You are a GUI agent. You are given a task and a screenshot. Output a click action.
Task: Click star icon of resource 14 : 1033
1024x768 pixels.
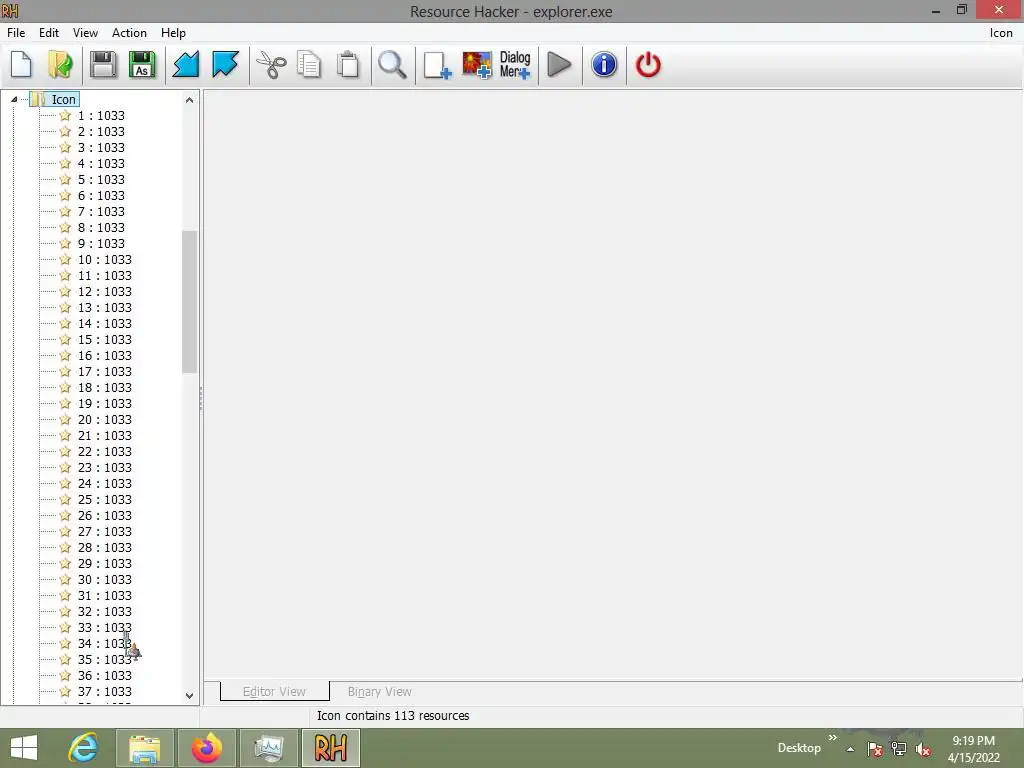click(65, 323)
